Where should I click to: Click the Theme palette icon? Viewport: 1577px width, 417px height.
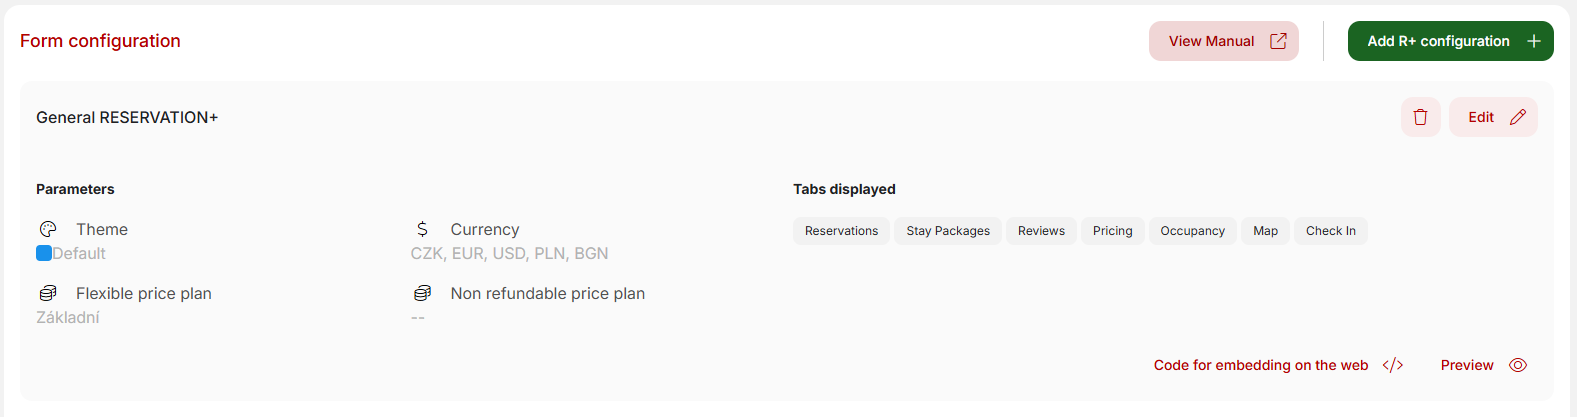tap(48, 229)
